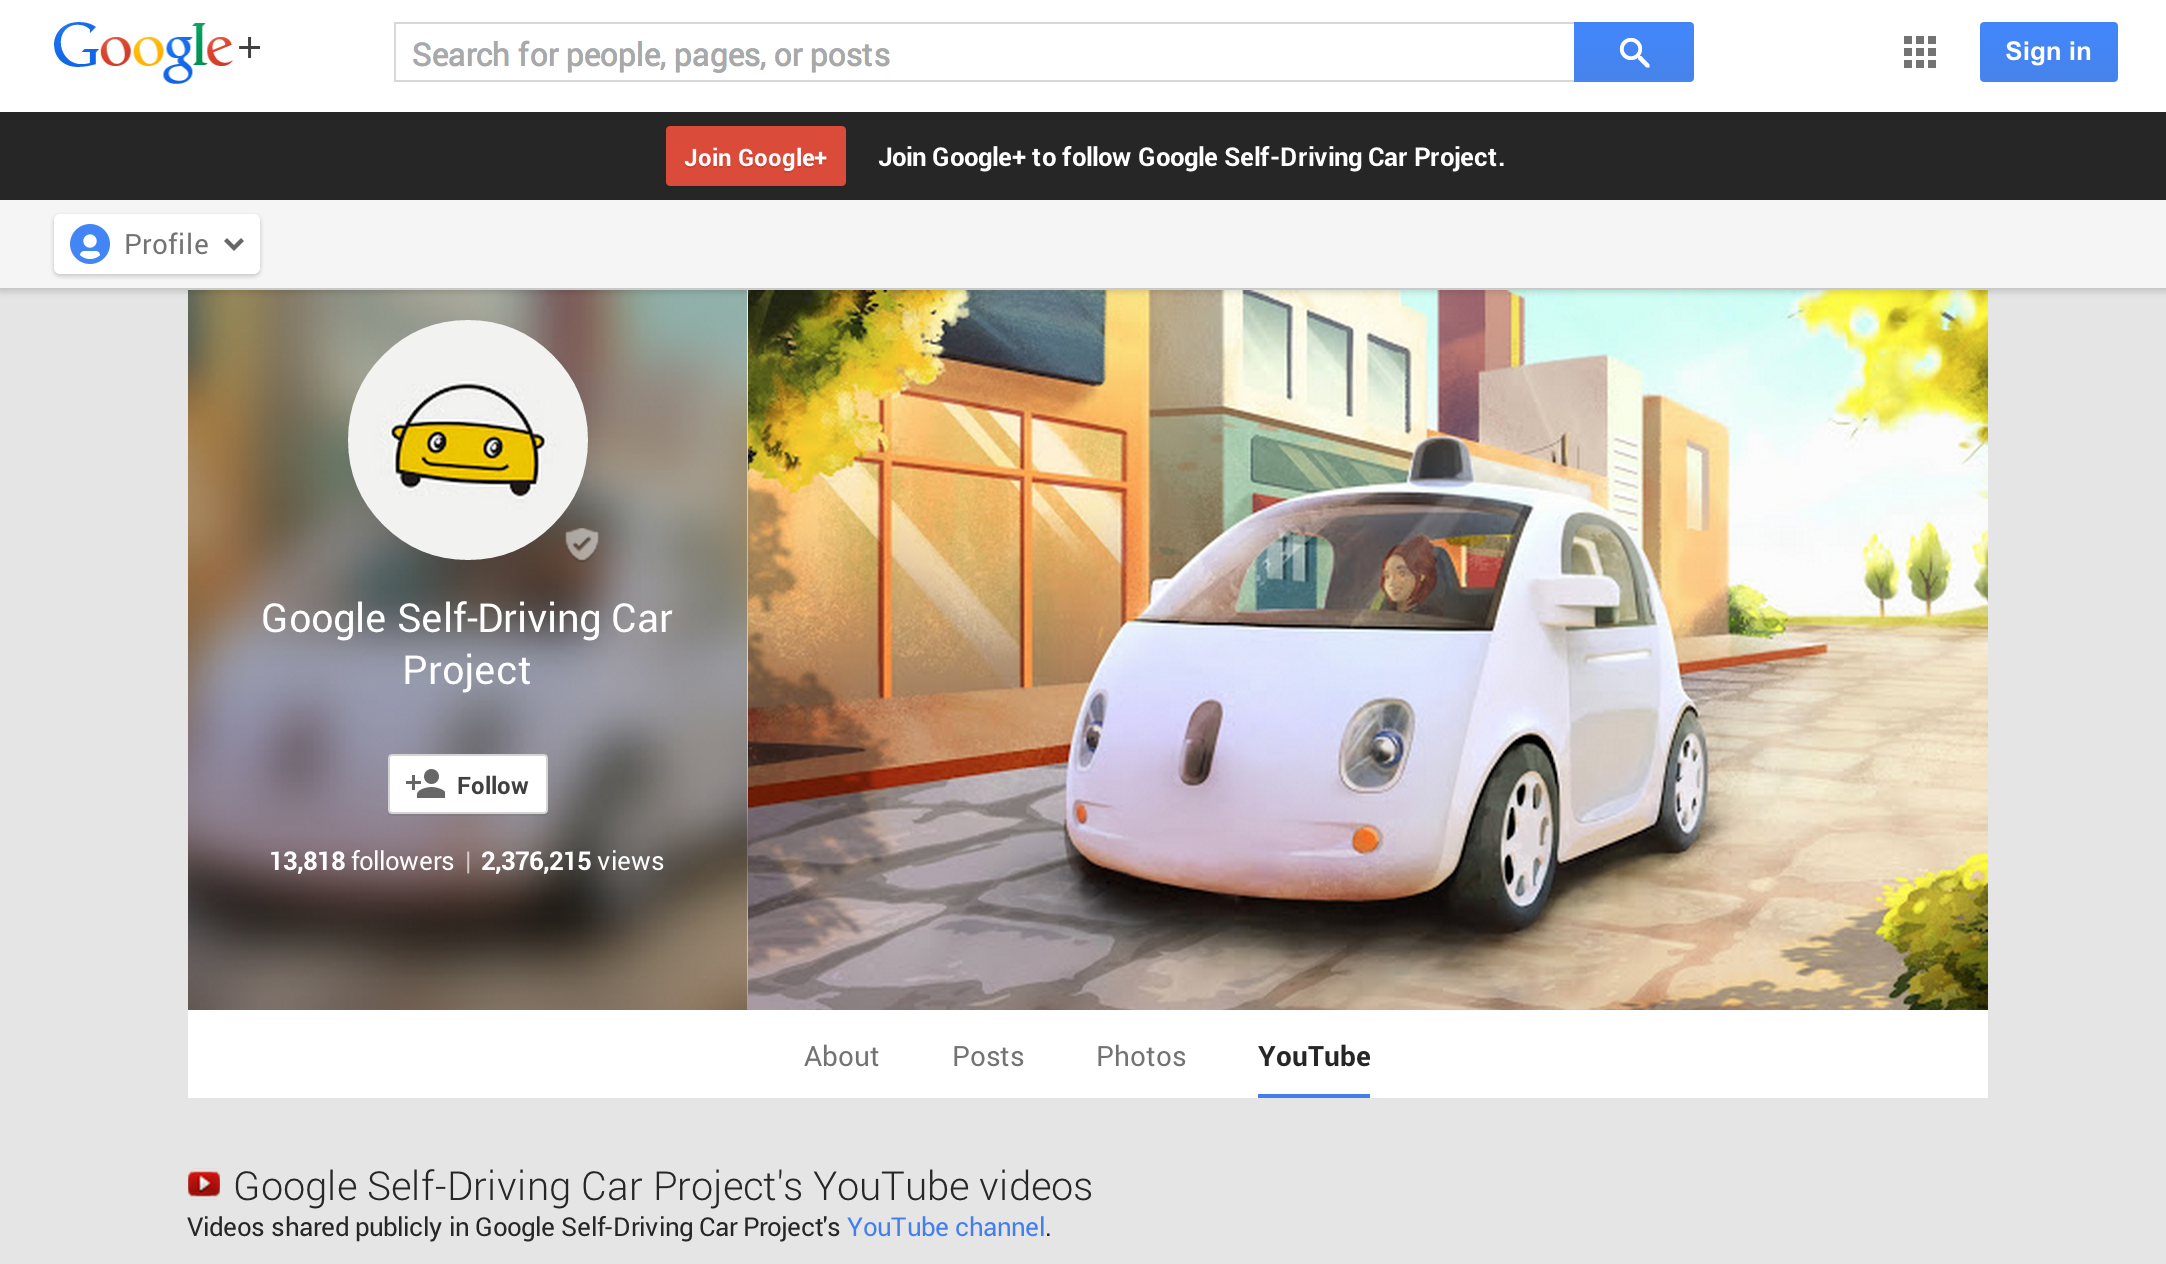2166x1264 pixels.
Task: Click the yellow car profile avatar
Action: coord(467,440)
